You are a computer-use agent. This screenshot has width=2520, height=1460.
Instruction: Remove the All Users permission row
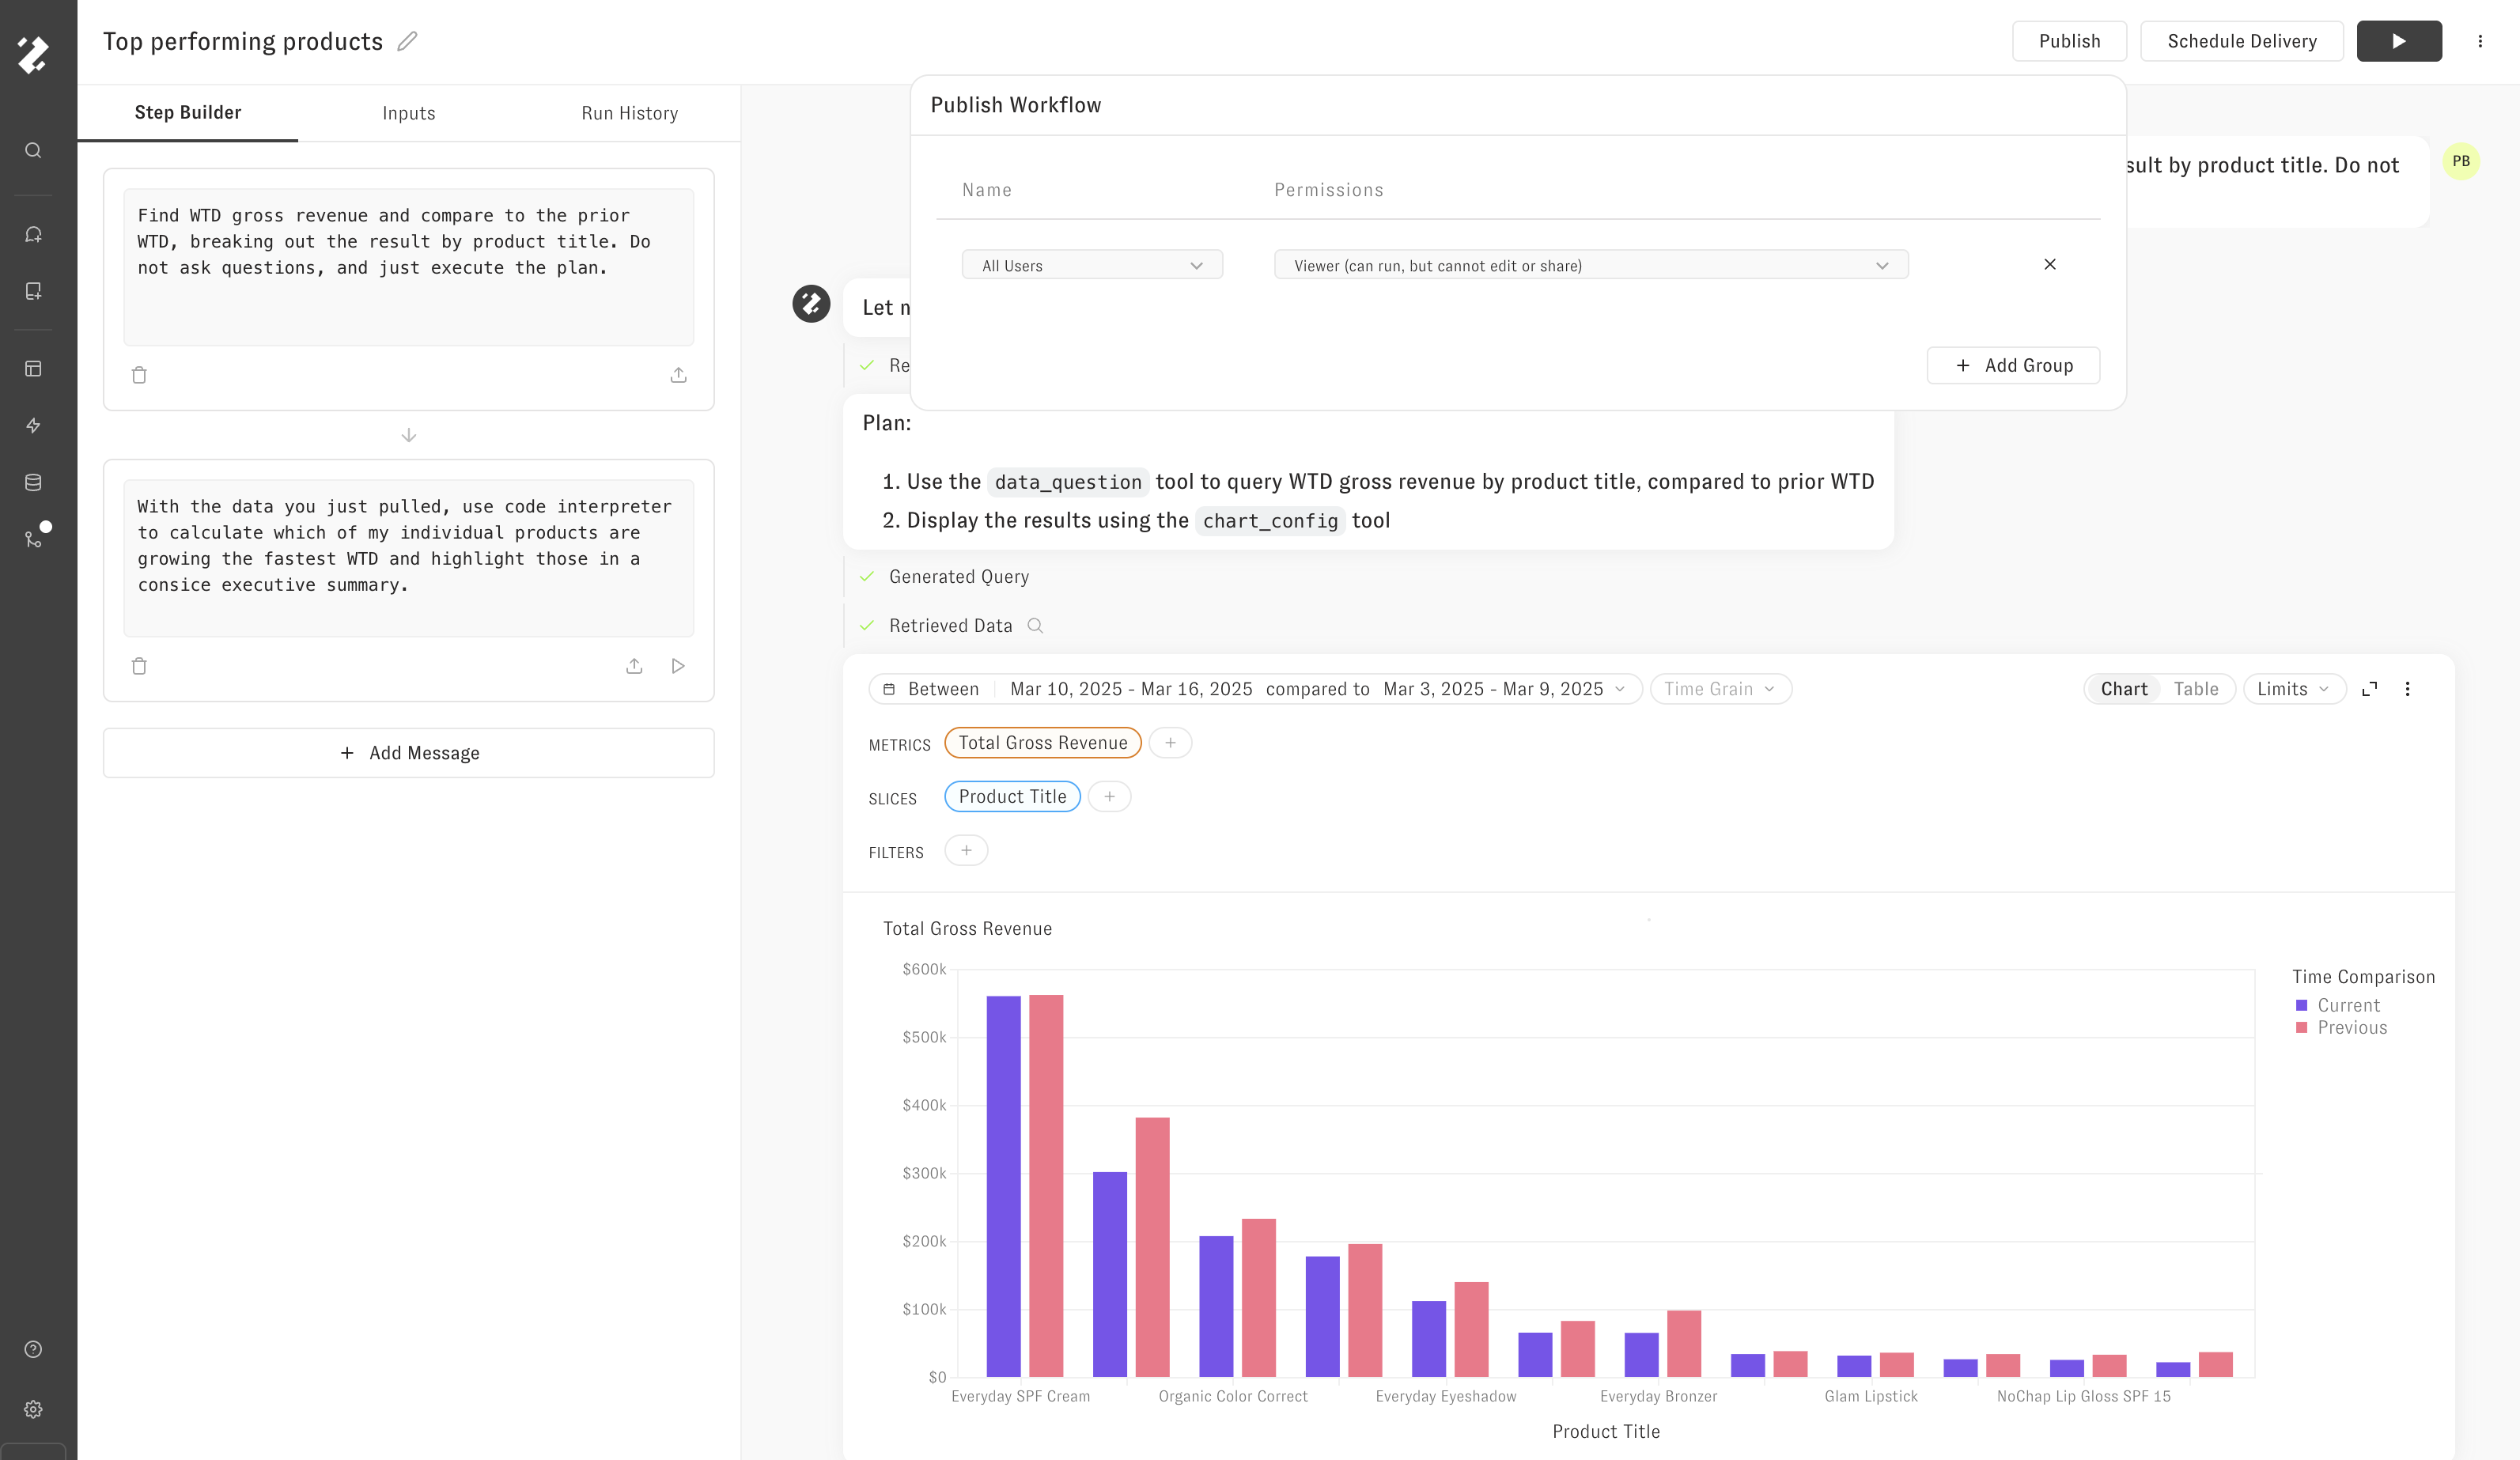(2050, 264)
